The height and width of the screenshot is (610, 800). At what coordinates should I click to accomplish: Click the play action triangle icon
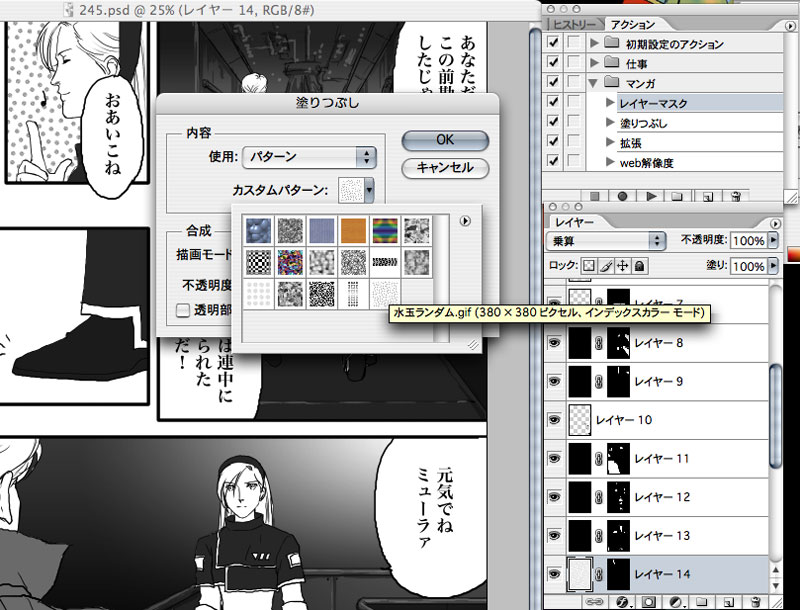(x=650, y=197)
